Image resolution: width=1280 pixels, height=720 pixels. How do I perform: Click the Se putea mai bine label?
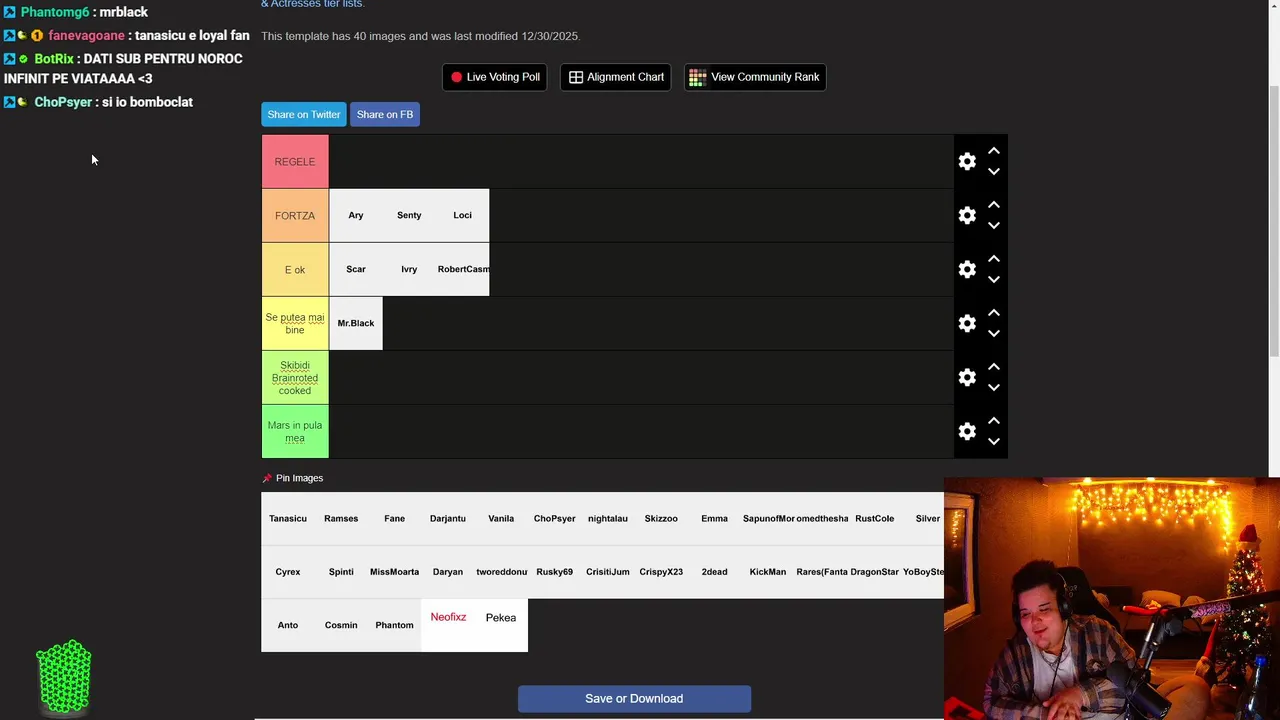[295, 323]
